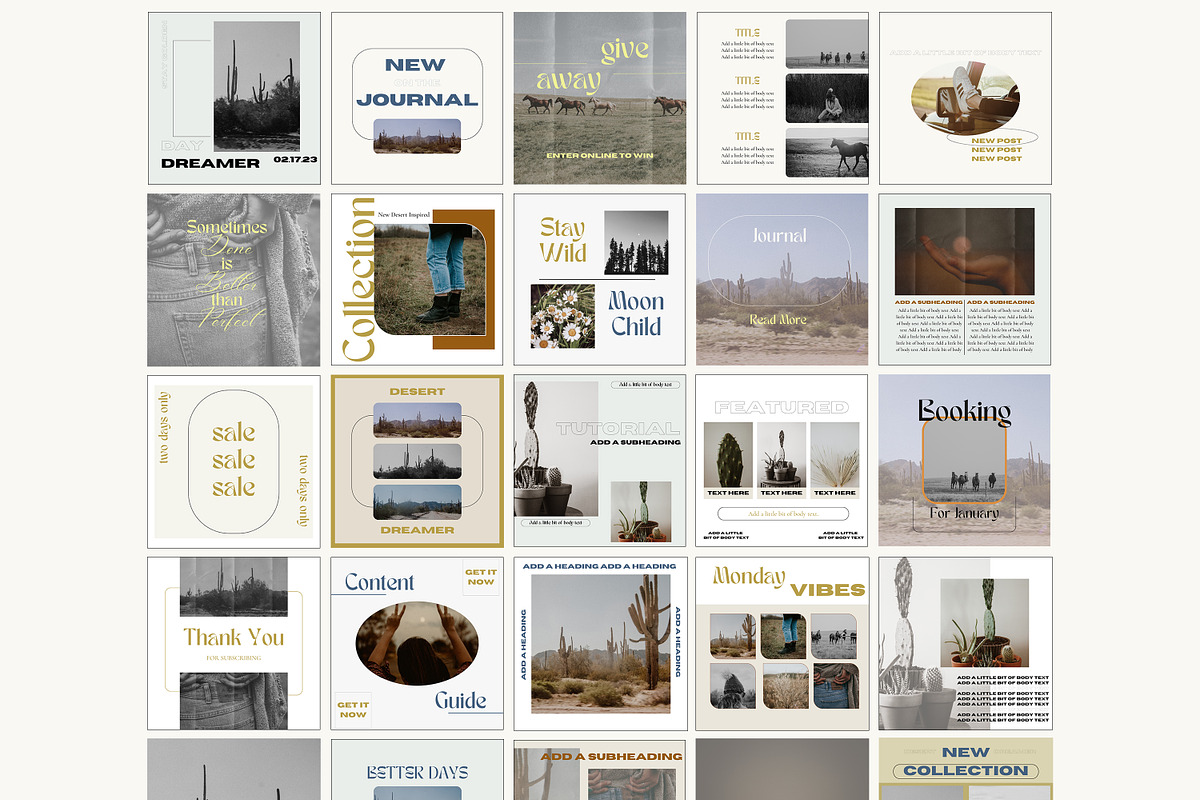
Task: Select the New on the Journal template
Action: click(417, 98)
